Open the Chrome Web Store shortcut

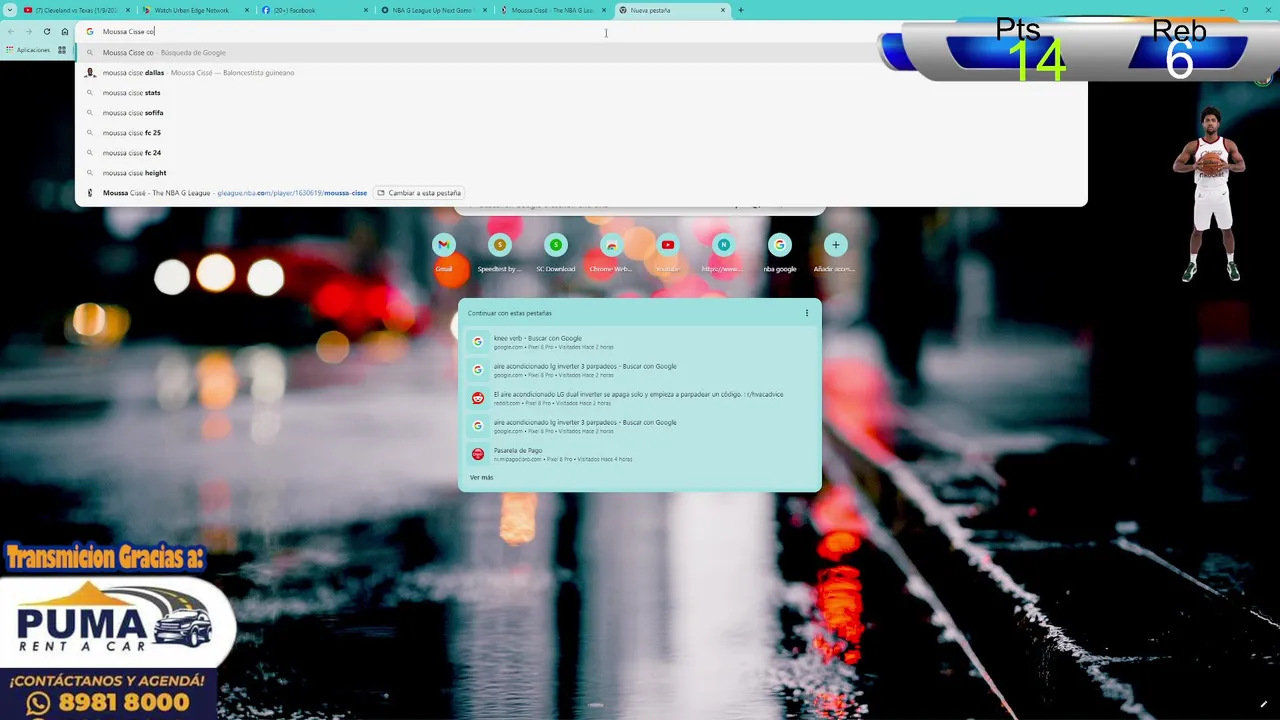click(x=611, y=253)
